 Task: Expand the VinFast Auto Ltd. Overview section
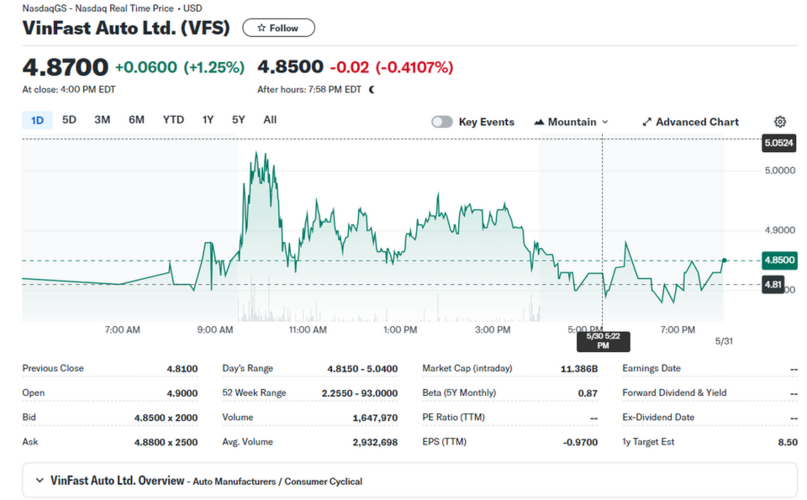click(x=40, y=481)
